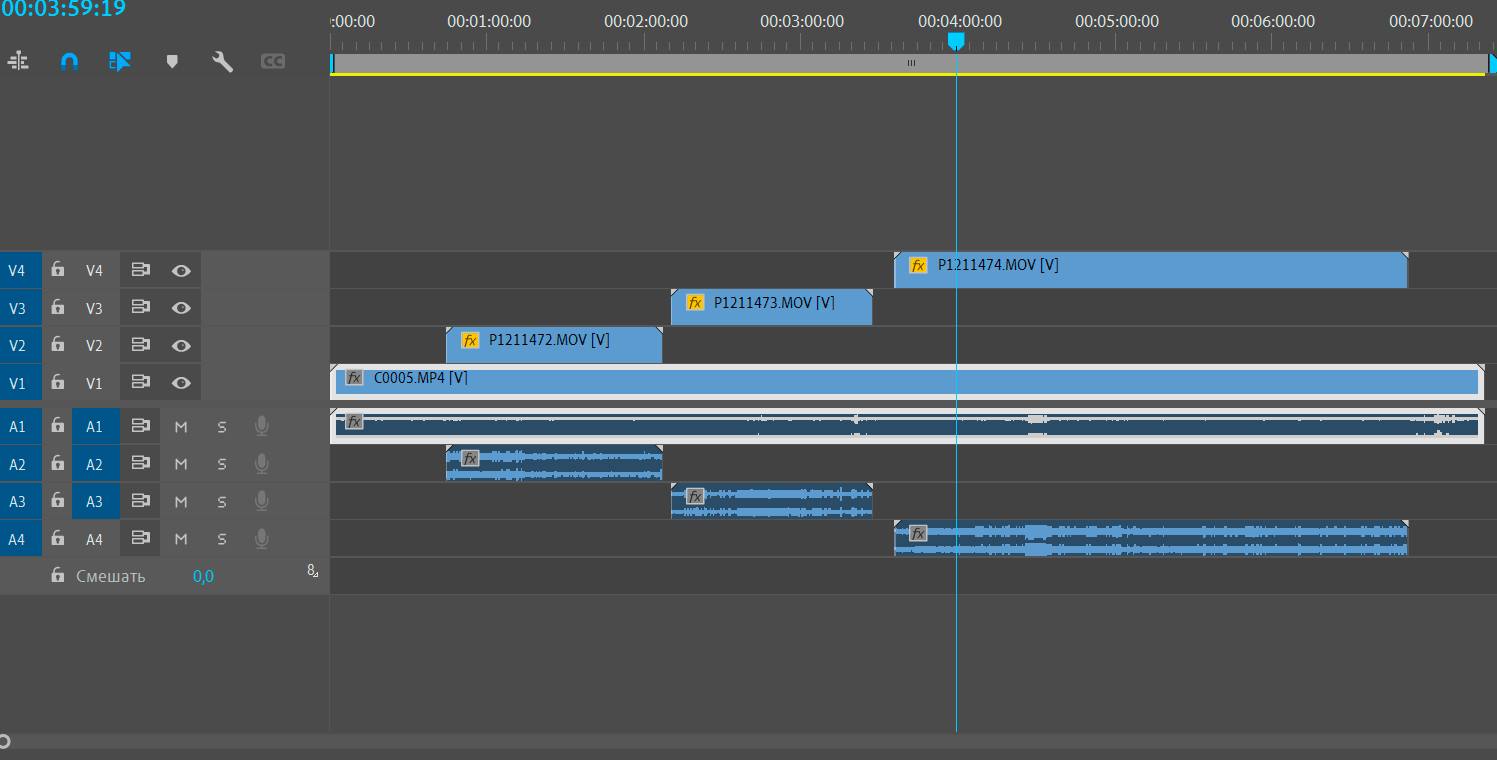Click the Смешать mix track label

[x=111, y=576]
